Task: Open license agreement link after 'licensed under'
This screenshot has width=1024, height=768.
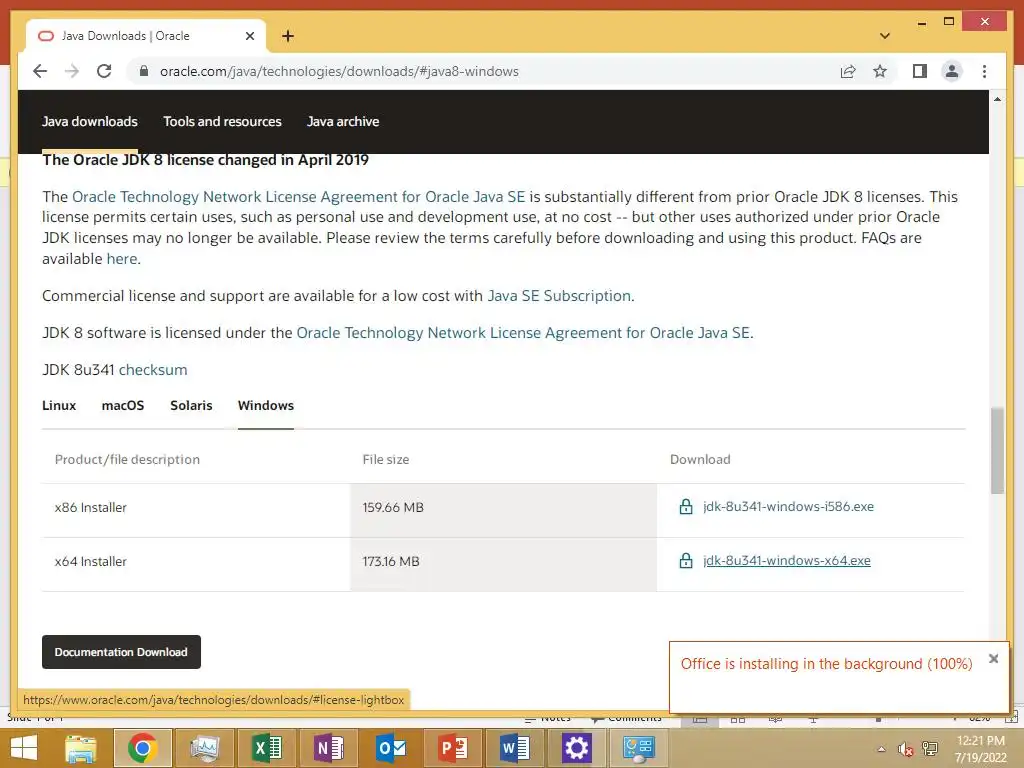Action: tap(523, 332)
